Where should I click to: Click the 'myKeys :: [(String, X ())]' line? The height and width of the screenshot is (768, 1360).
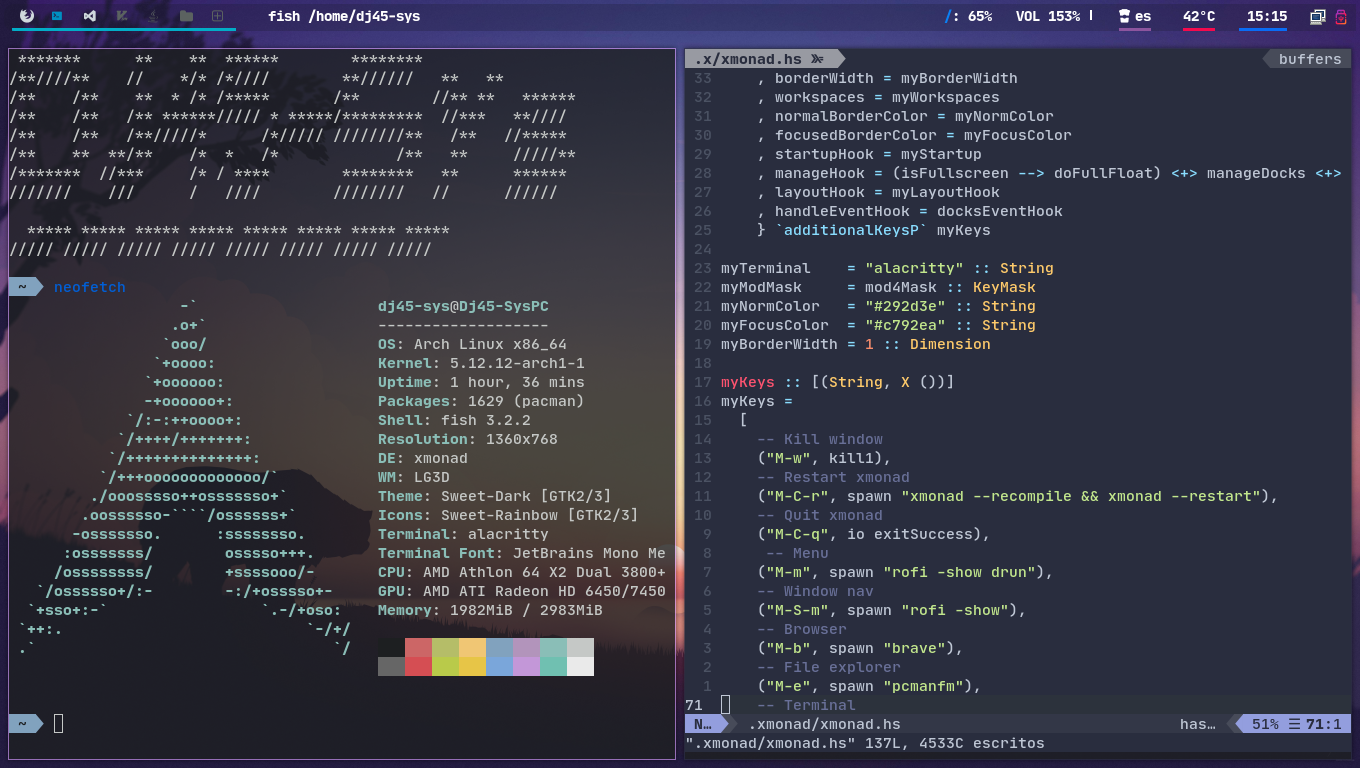[838, 382]
